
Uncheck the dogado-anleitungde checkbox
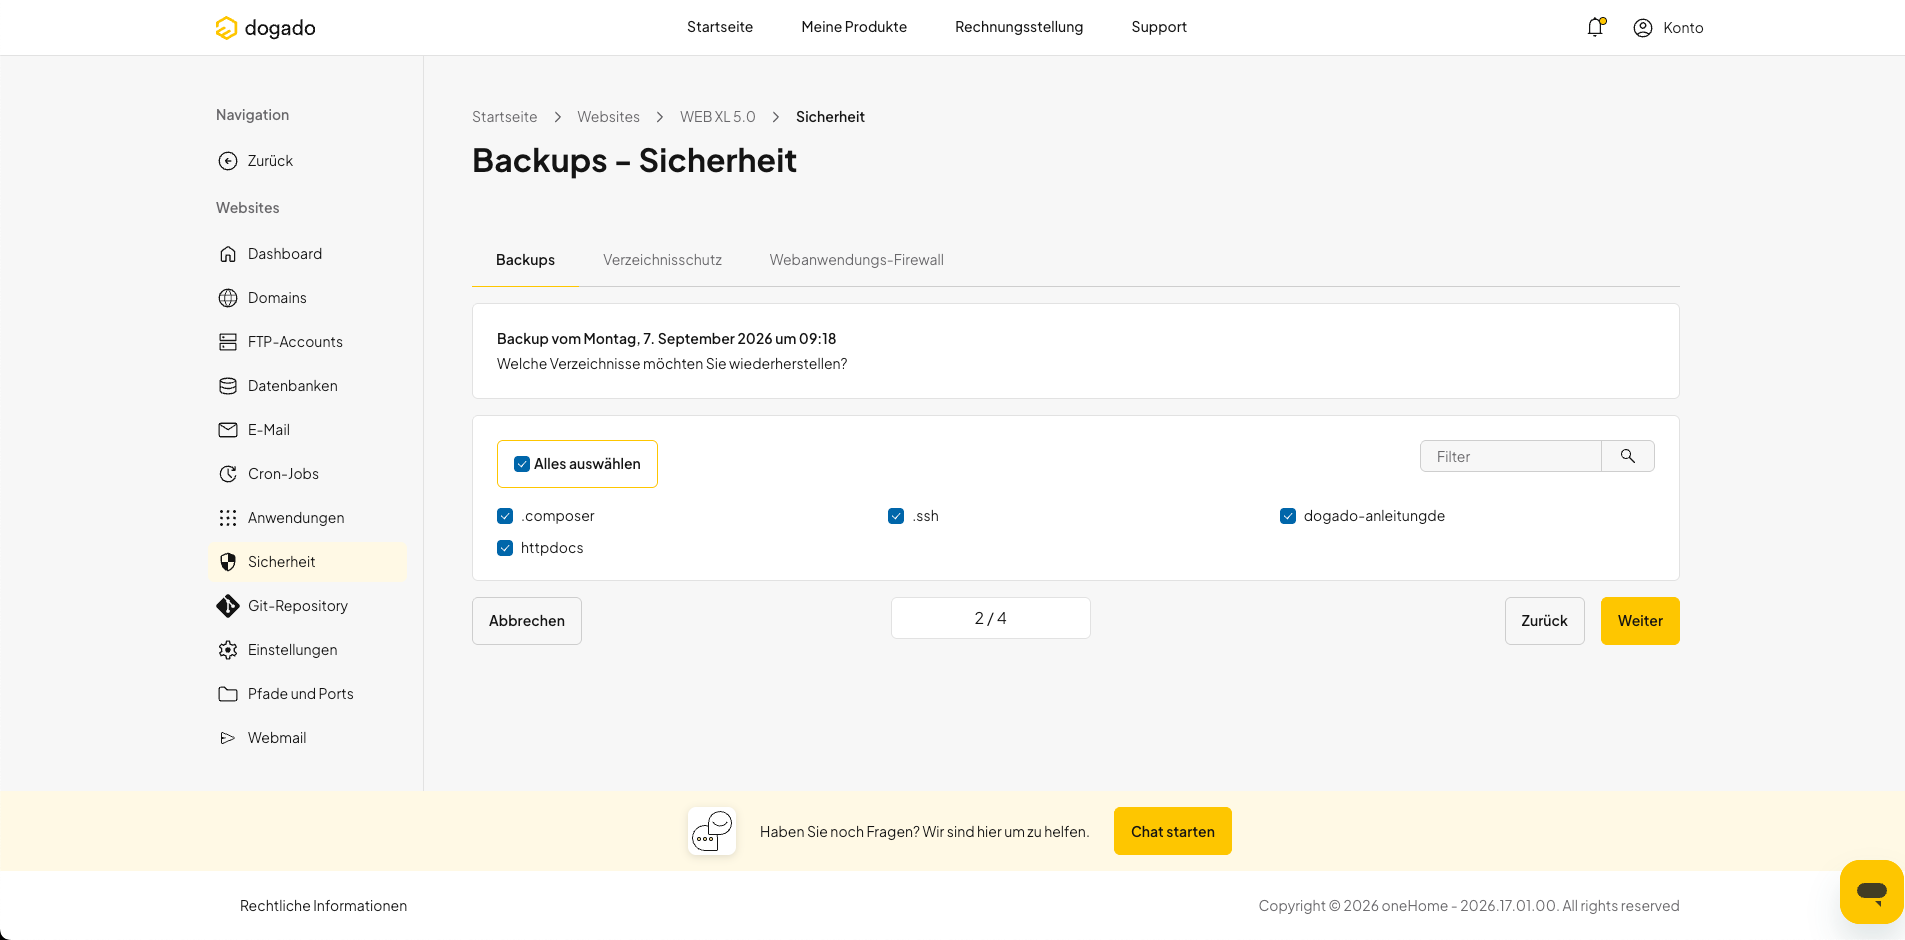(x=1288, y=516)
